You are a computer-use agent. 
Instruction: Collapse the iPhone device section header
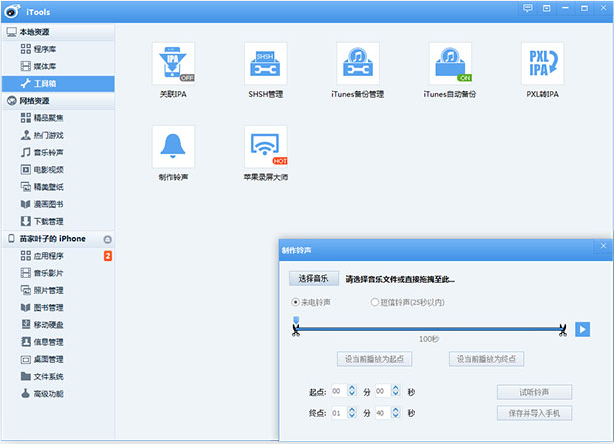pyautogui.click(x=58, y=238)
